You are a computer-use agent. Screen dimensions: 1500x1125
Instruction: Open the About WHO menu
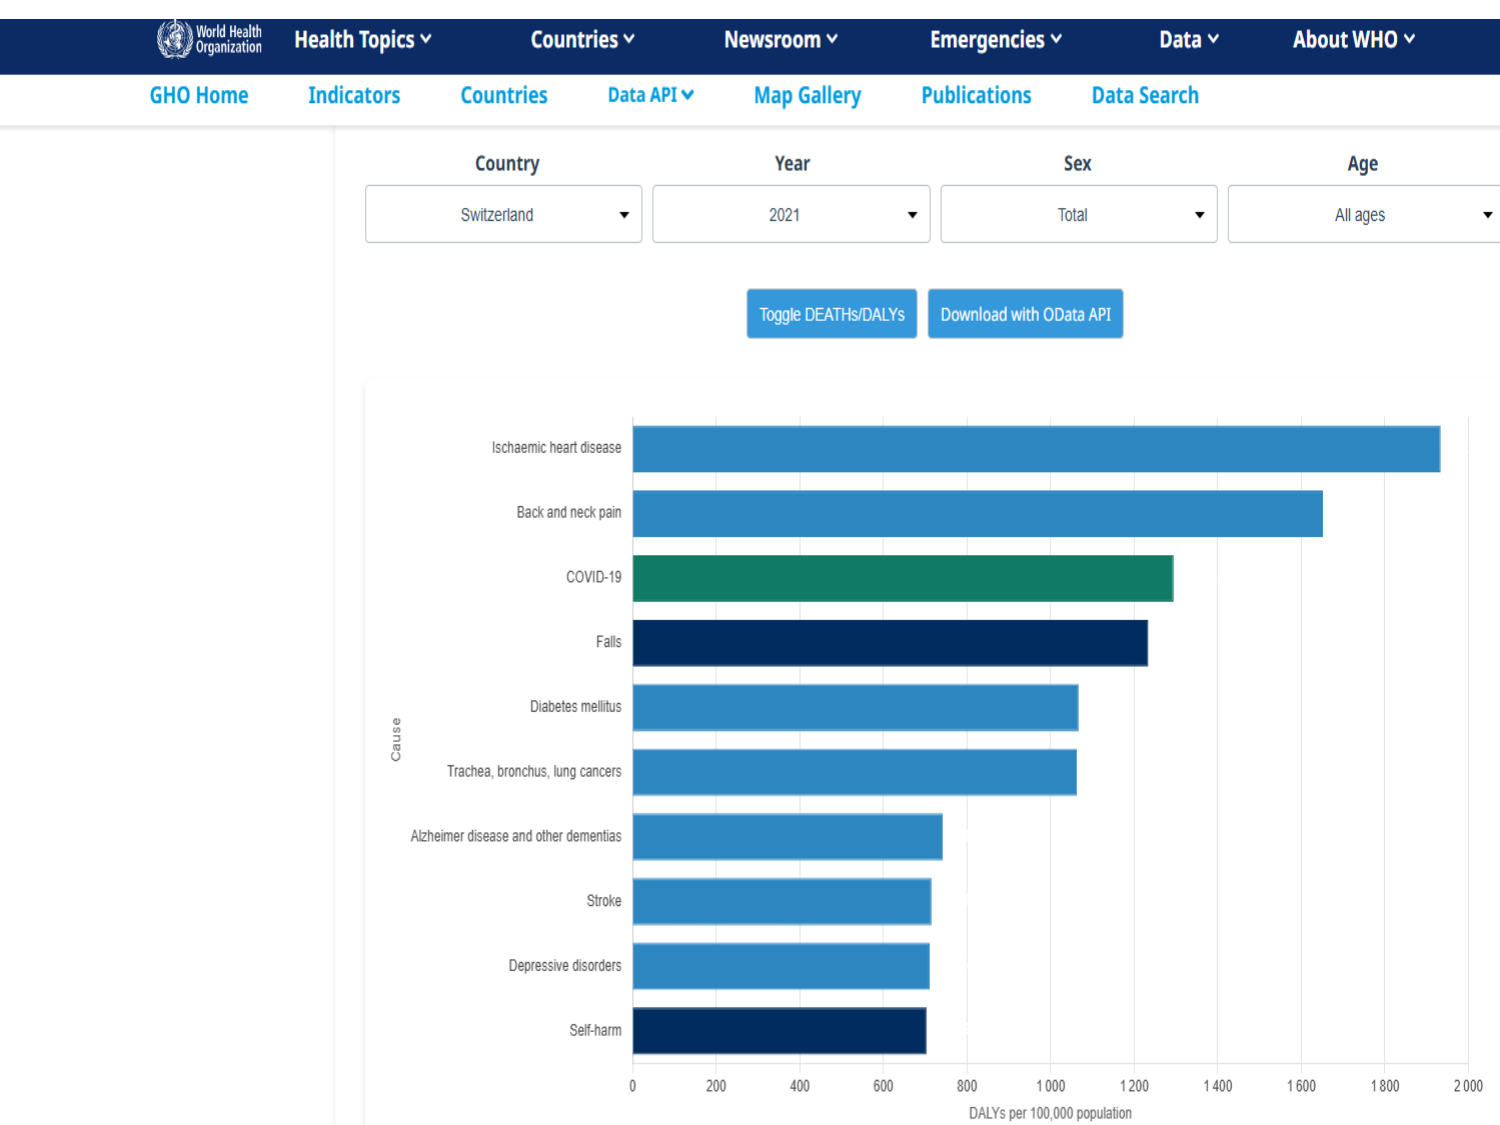coord(1353,40)
